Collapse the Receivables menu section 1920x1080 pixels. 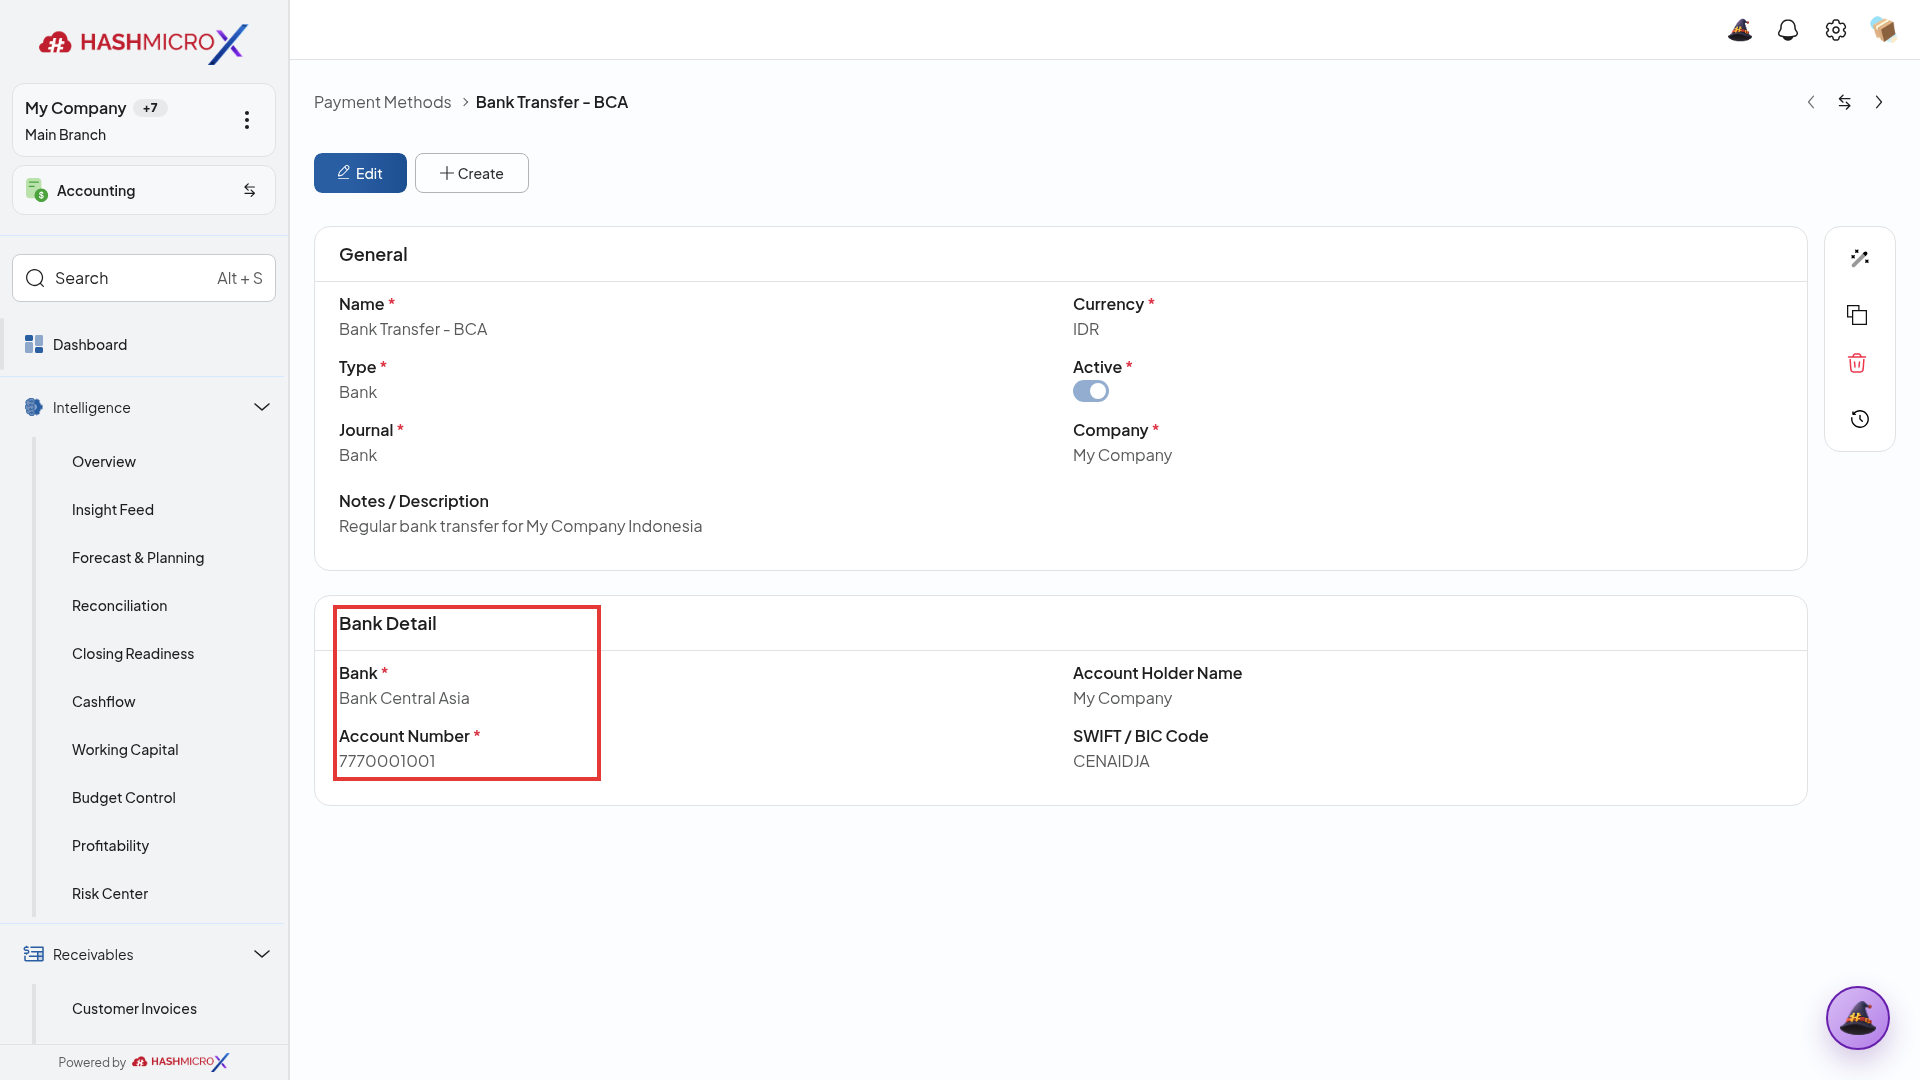click(x=262, y=954)
